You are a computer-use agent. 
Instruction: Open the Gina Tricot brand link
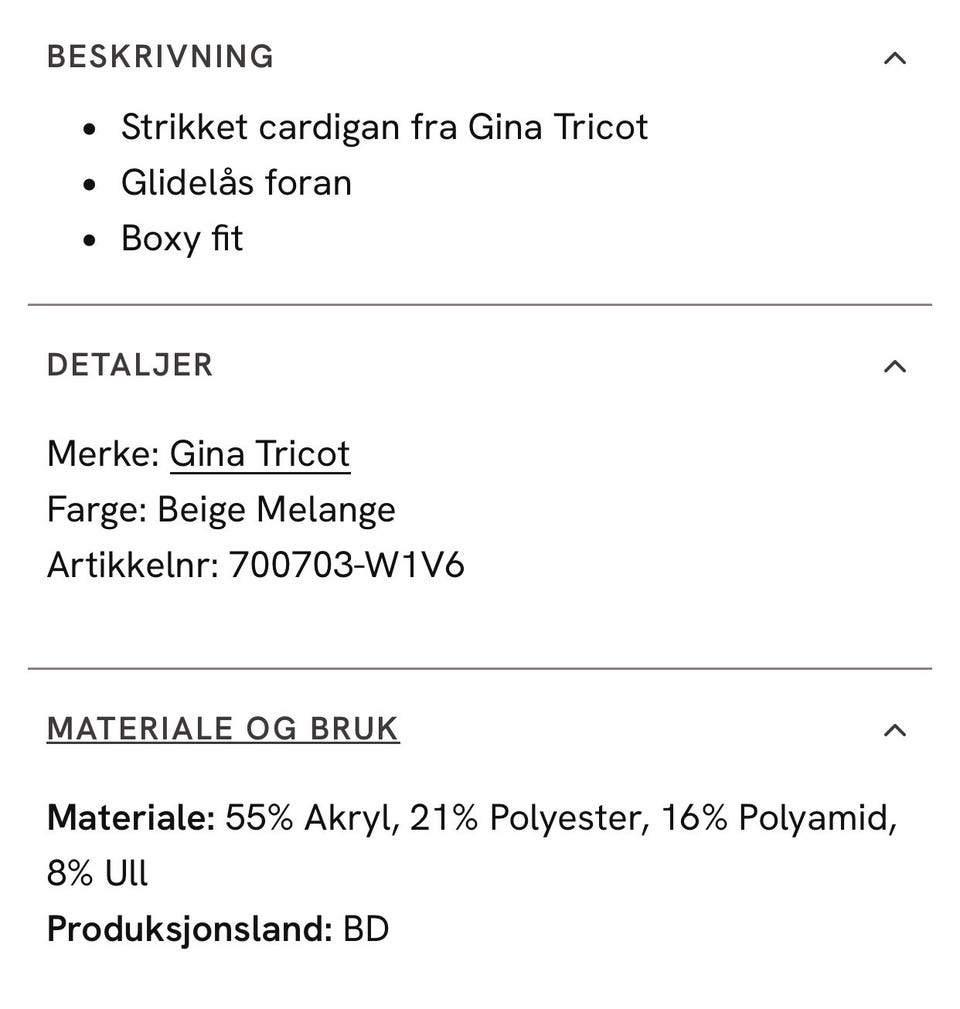tap(260, 453)
